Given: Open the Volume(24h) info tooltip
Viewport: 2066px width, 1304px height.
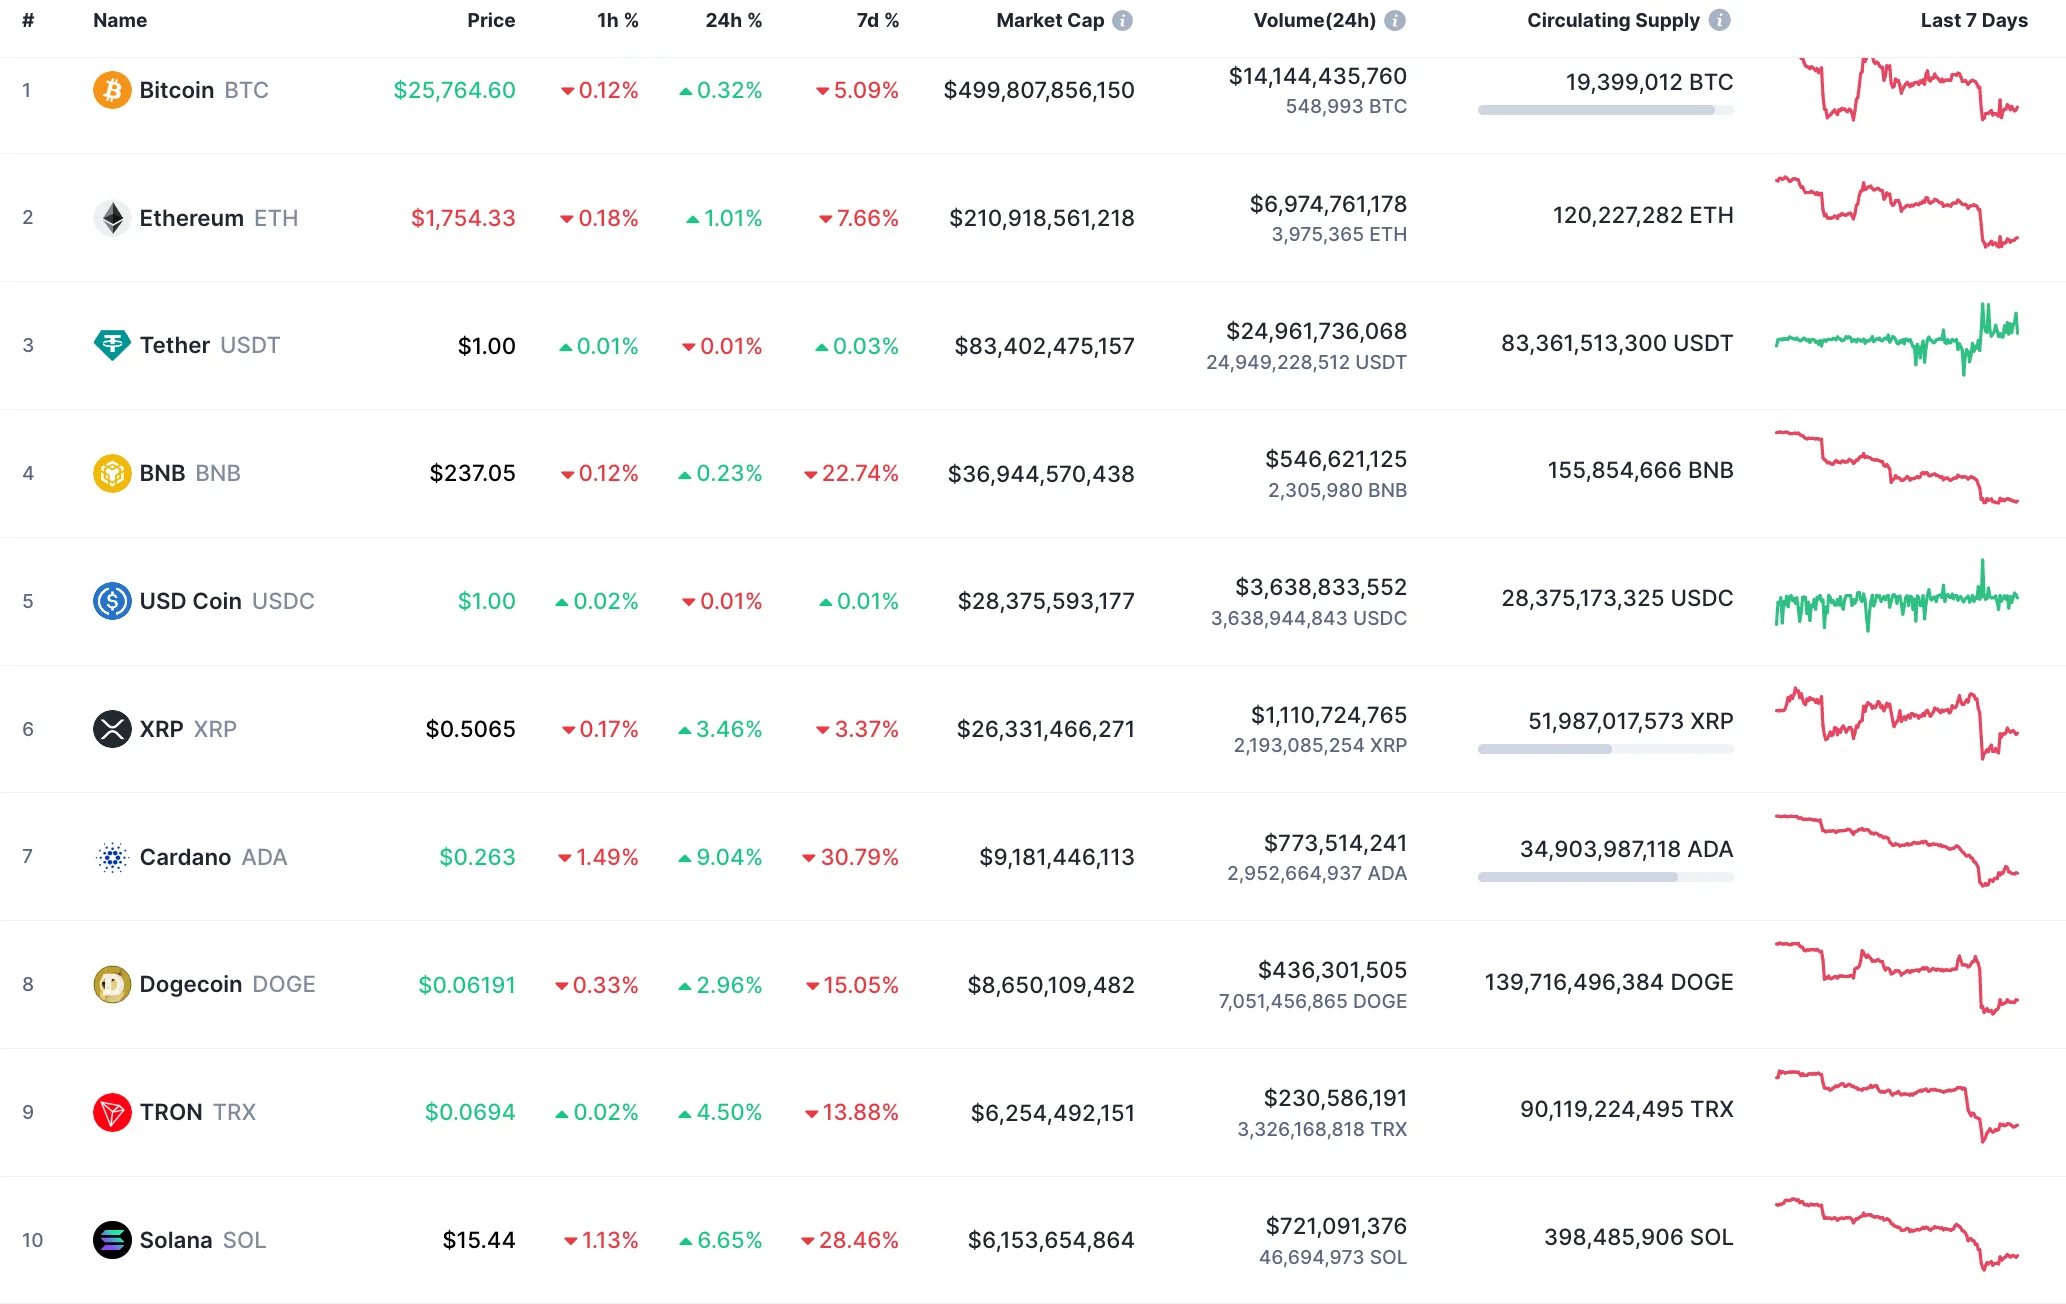Looking at the screenshot, I should [1397, 19].
